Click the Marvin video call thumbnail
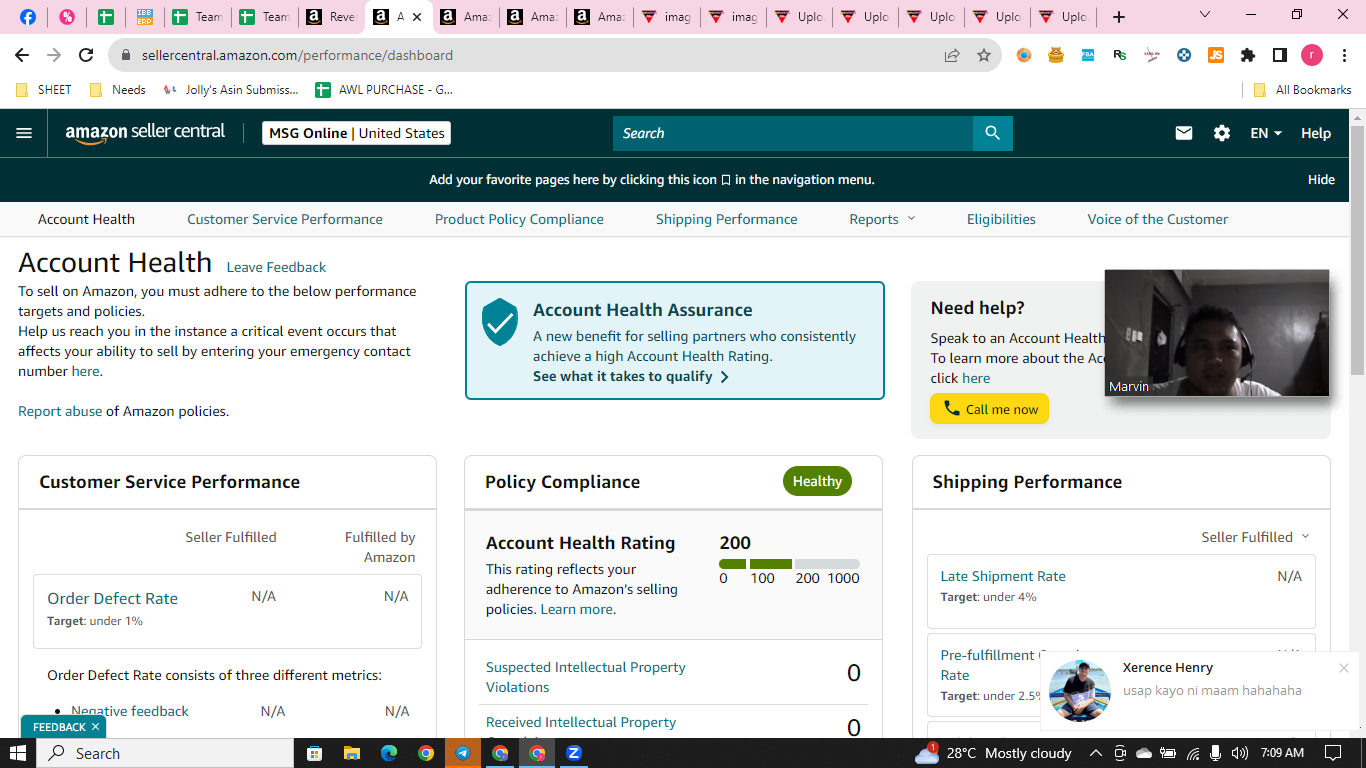The height and width of the screenshot is (768, 1366). point(1217,333)
